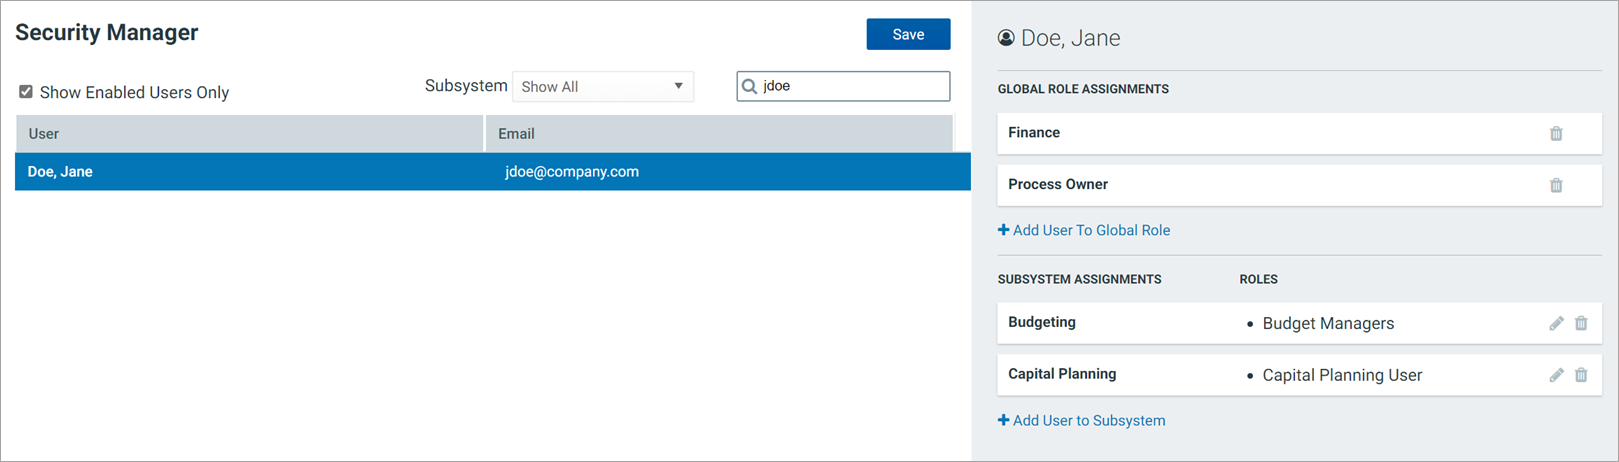Delete the Finance global role assignment
This screenshot has width=1619, height=462.
click(1556, 134)
